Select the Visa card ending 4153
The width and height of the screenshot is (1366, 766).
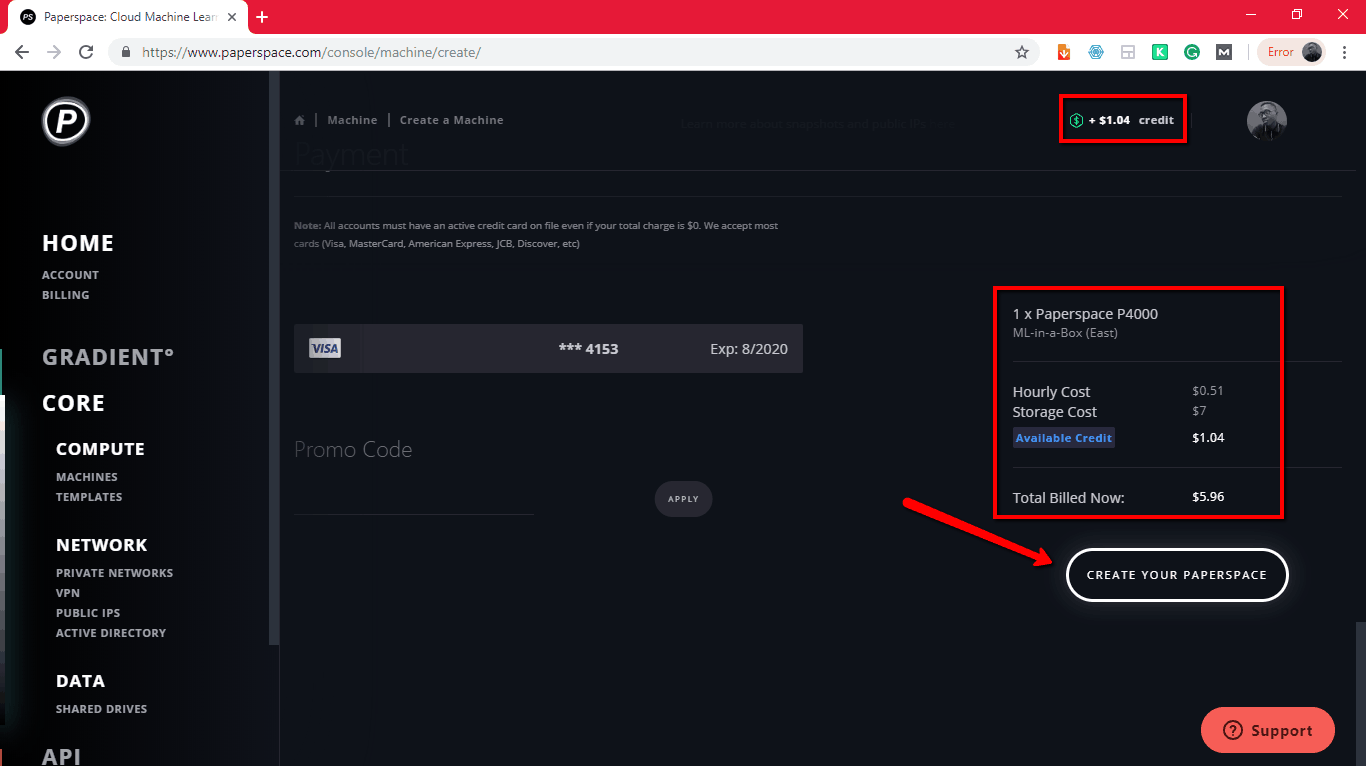click(x=548, y=348)
